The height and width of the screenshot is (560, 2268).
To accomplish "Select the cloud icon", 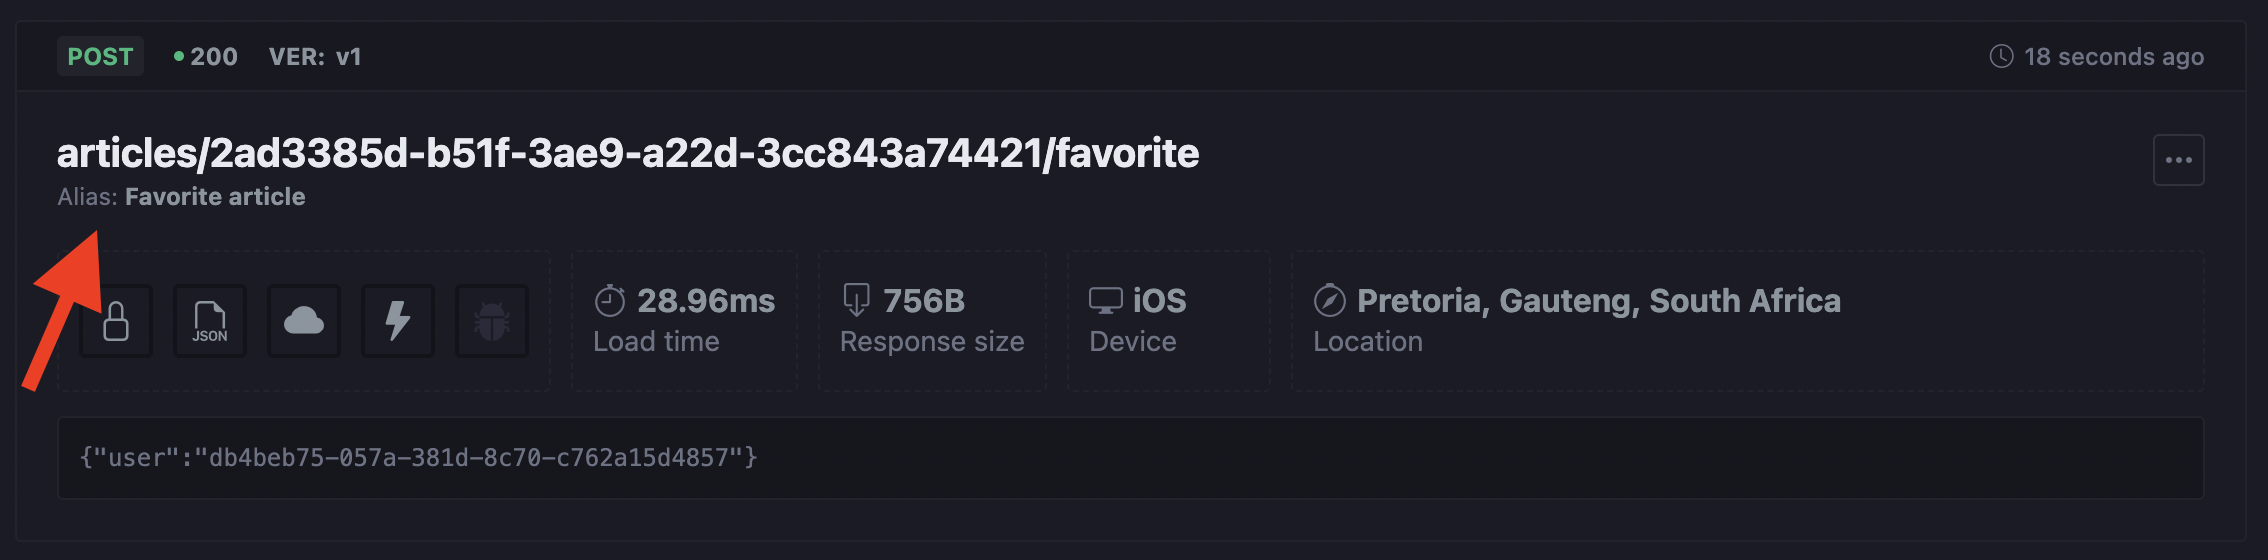I will (x=304, y=321).
